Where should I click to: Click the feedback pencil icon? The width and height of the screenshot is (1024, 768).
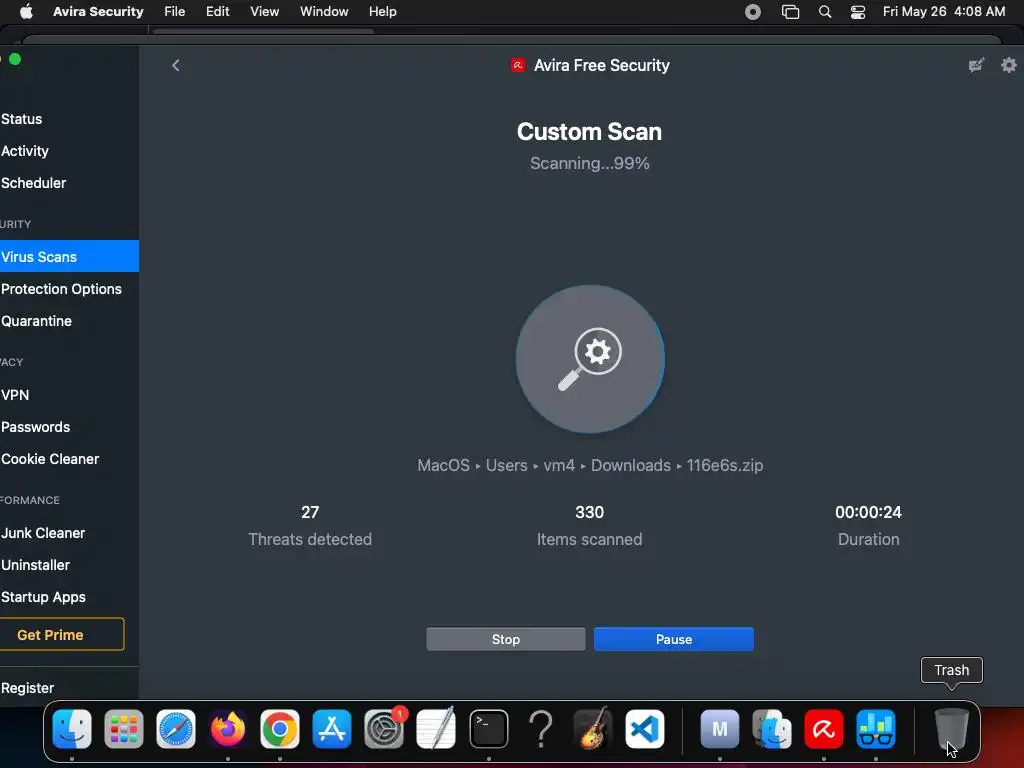(x=976, y=65)
